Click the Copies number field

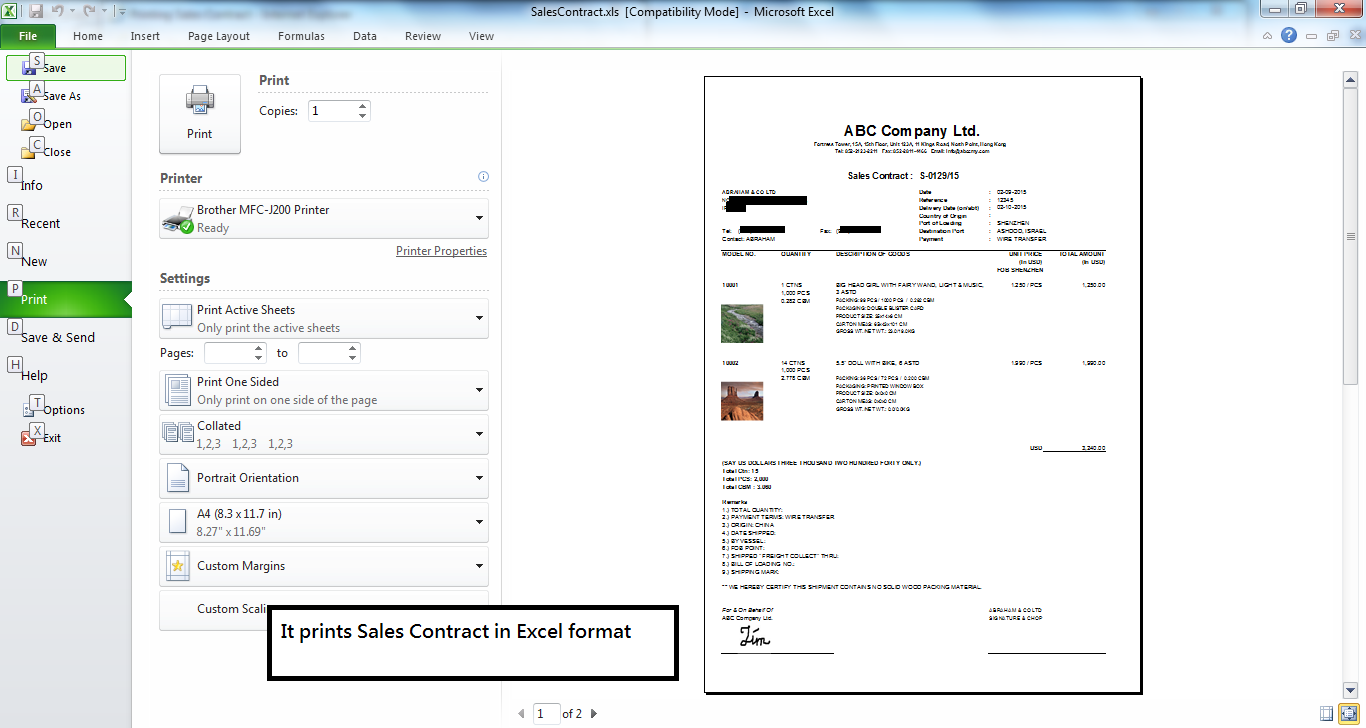click(x=331, y=111)
